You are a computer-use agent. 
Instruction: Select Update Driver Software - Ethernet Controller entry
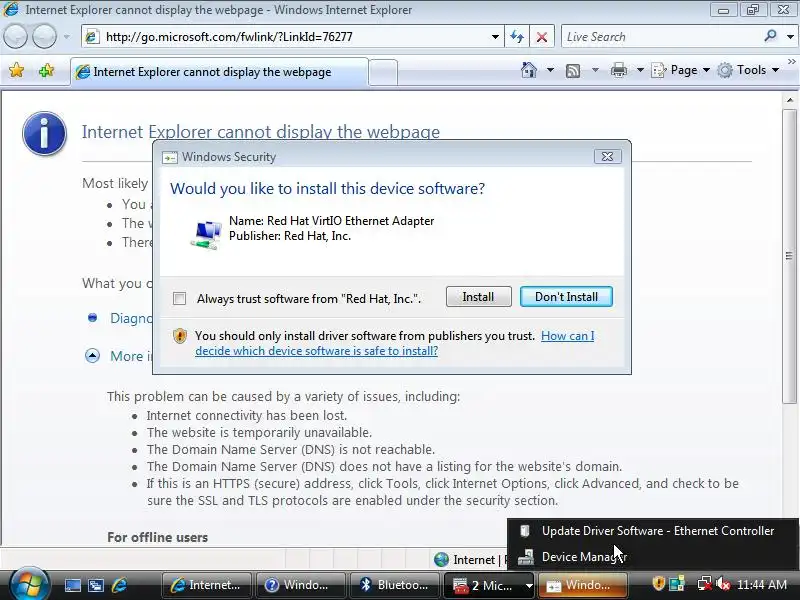coord(653,531)
